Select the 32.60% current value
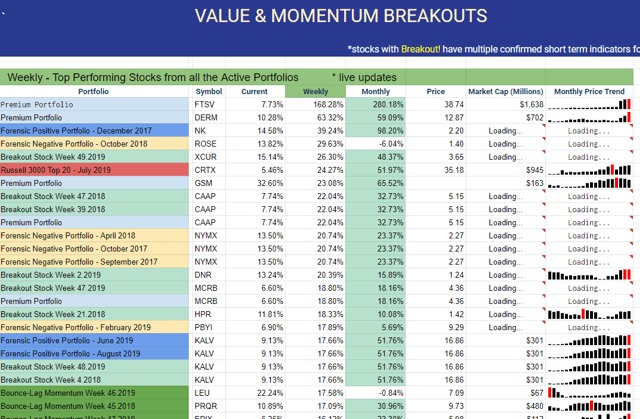Screen dimensions: 640x419 click(x=255, y=183)
